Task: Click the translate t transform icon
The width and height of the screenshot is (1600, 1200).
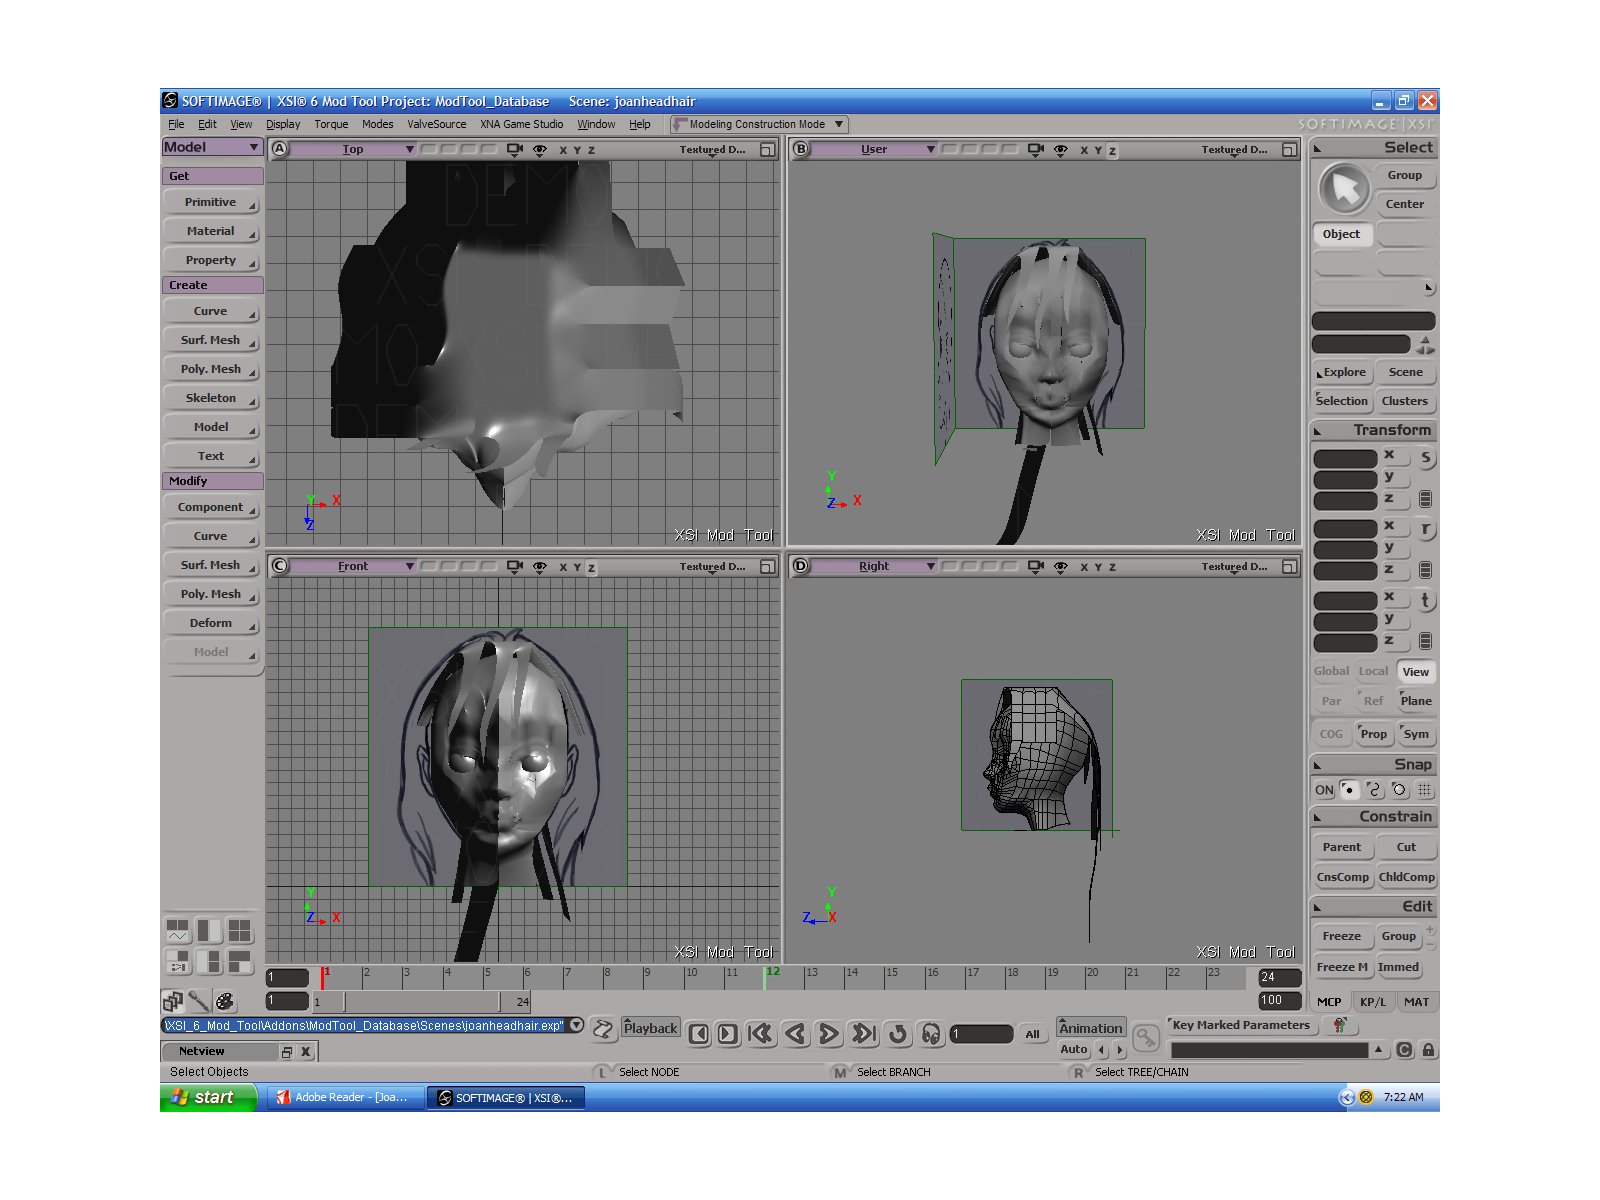Action: pos(1425,600)
